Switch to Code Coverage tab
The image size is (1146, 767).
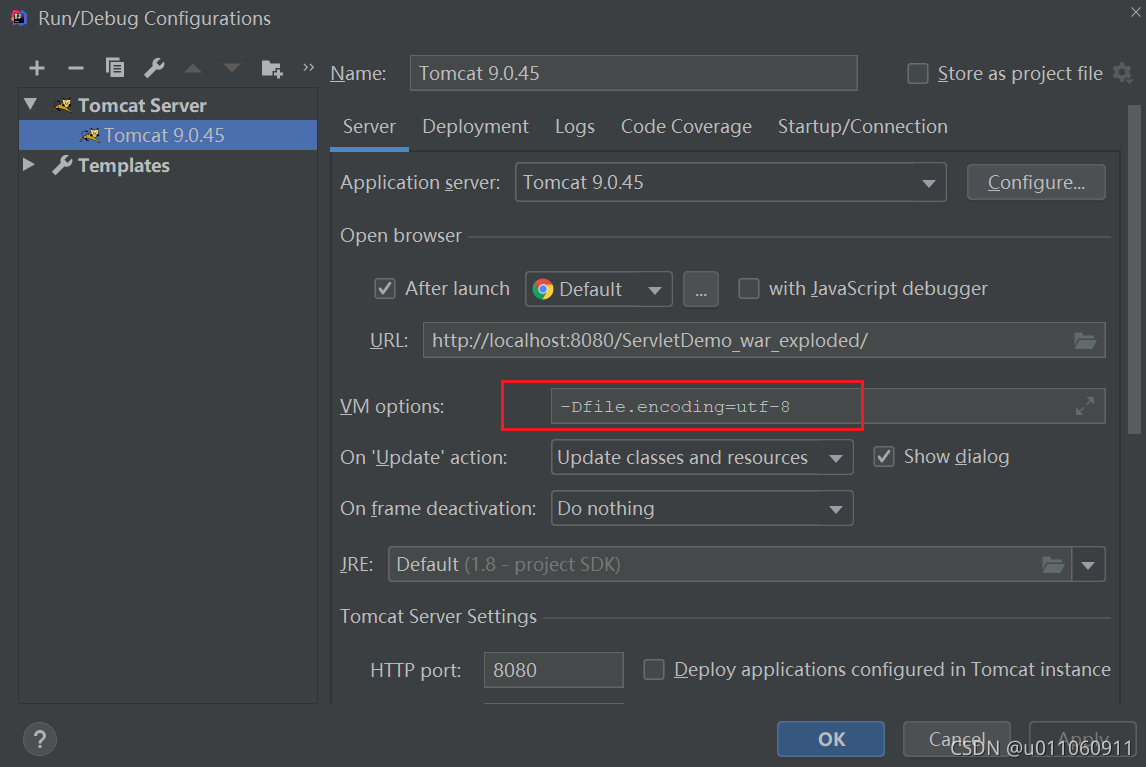click(x=686, y=126)
